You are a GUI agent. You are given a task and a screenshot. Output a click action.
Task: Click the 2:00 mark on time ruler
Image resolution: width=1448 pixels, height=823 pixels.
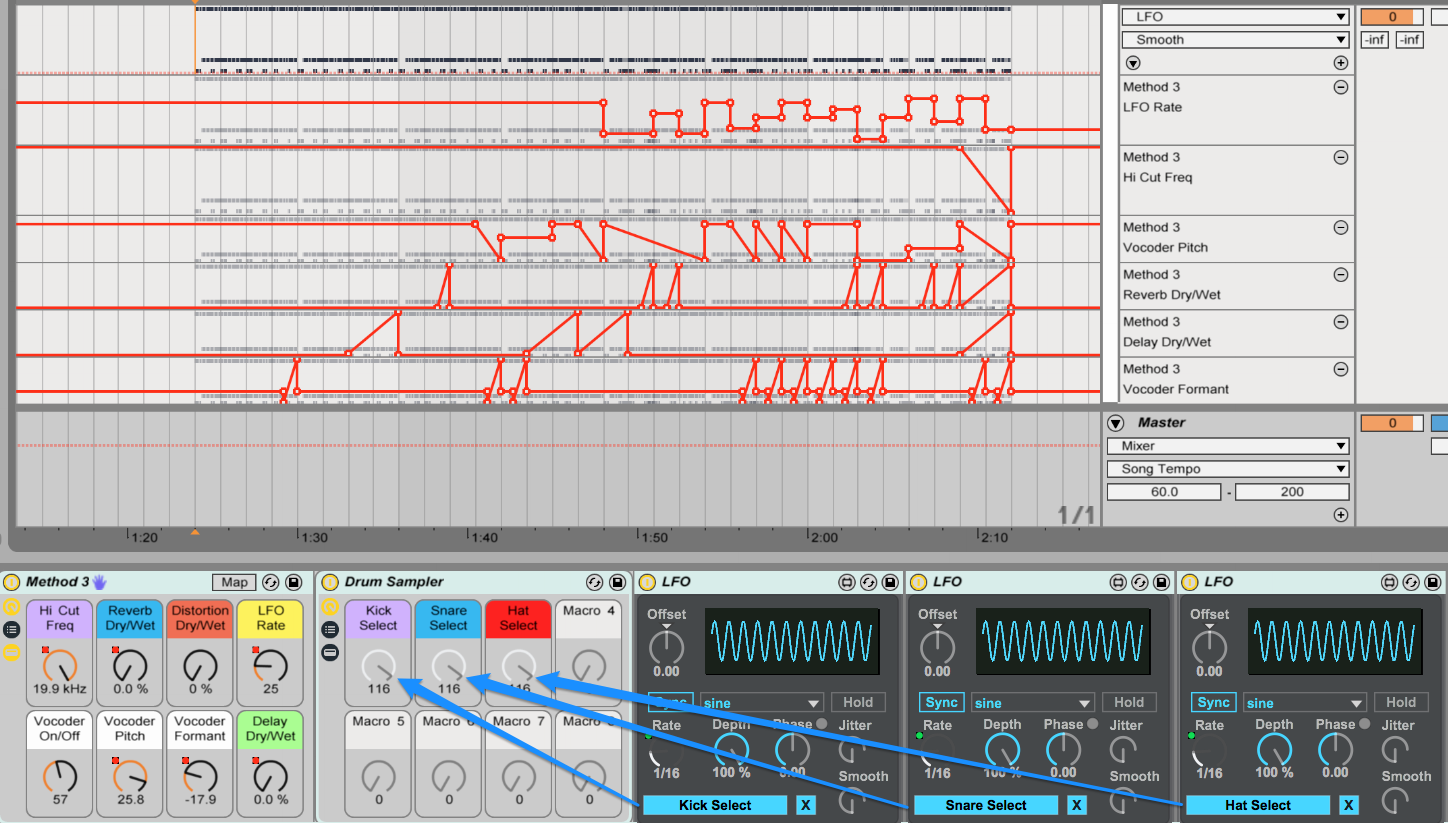(x=823, y=538)
